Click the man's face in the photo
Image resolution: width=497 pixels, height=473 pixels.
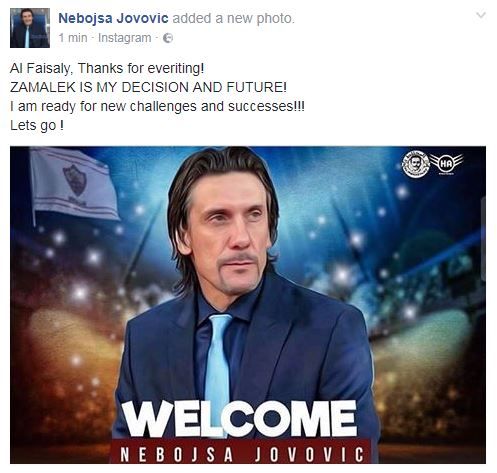pyautogui.click(x=230, y=233)
